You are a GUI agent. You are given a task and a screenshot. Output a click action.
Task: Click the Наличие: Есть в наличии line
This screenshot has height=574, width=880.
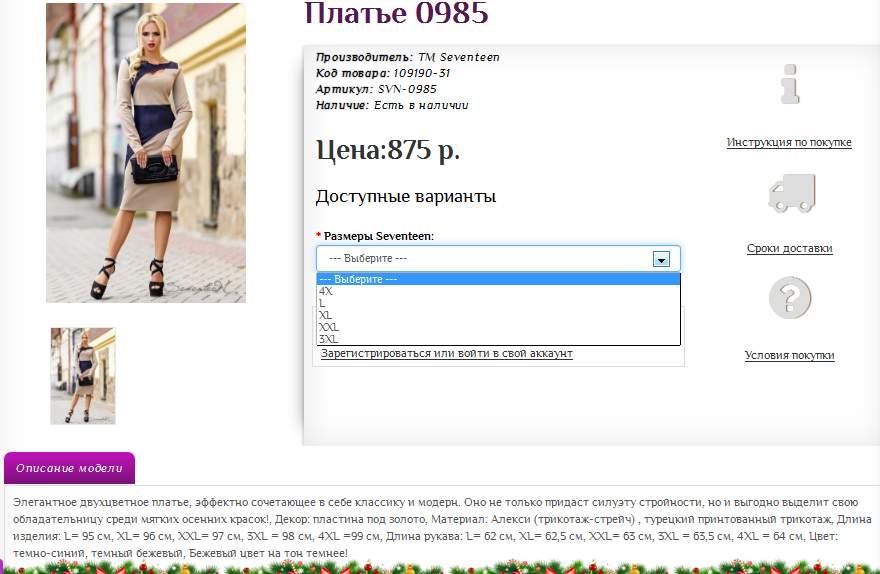coord(392,105)
